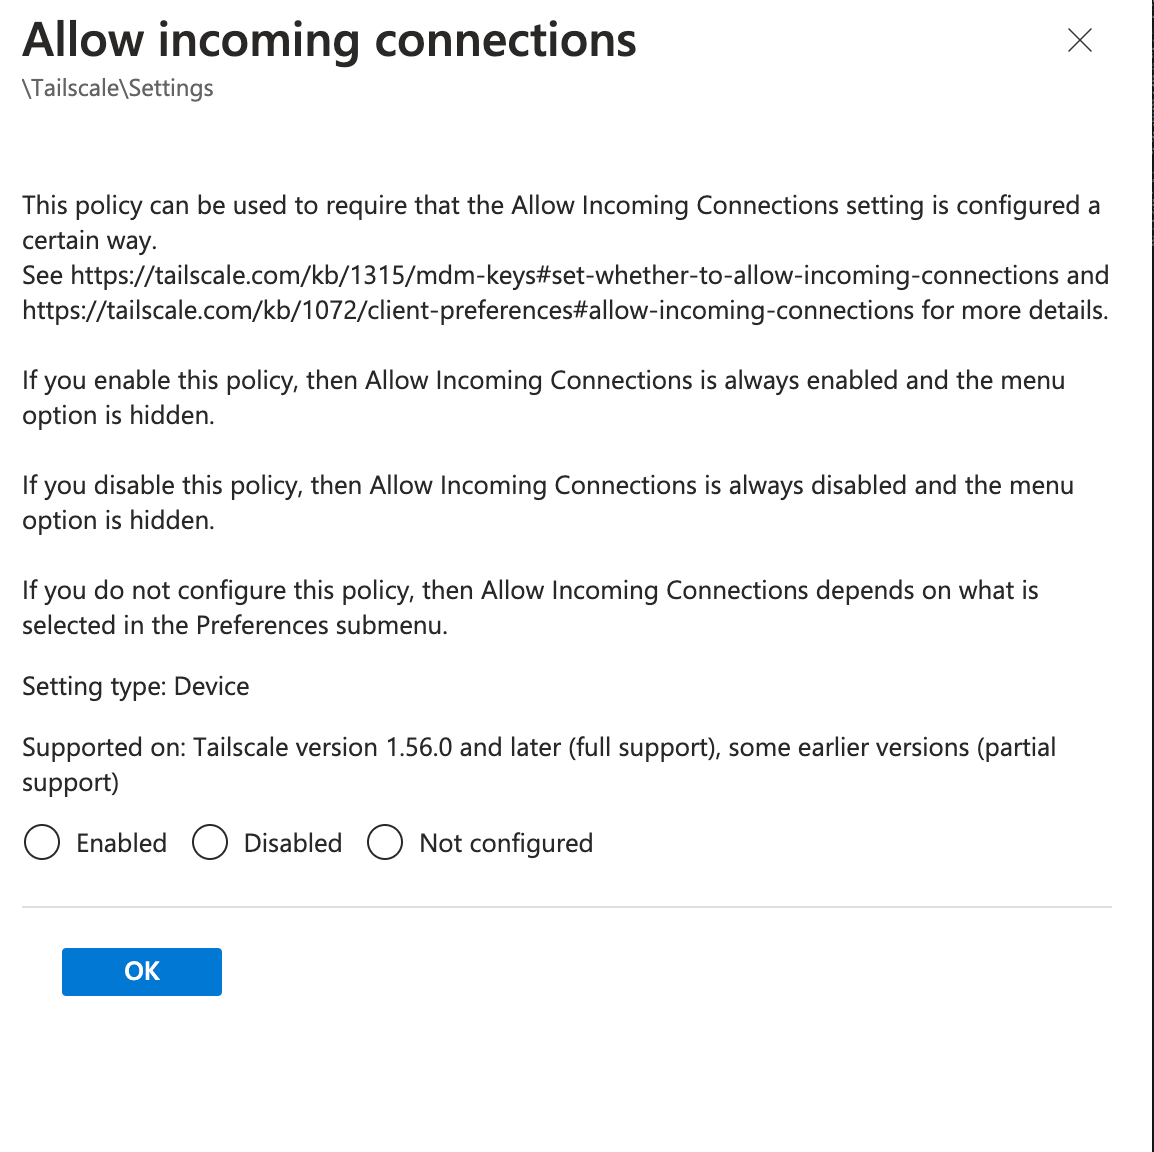Screen dimensions: 1154x1152
Task: Click the "Enabled" option label text
Action: click(x=121, y=843)
